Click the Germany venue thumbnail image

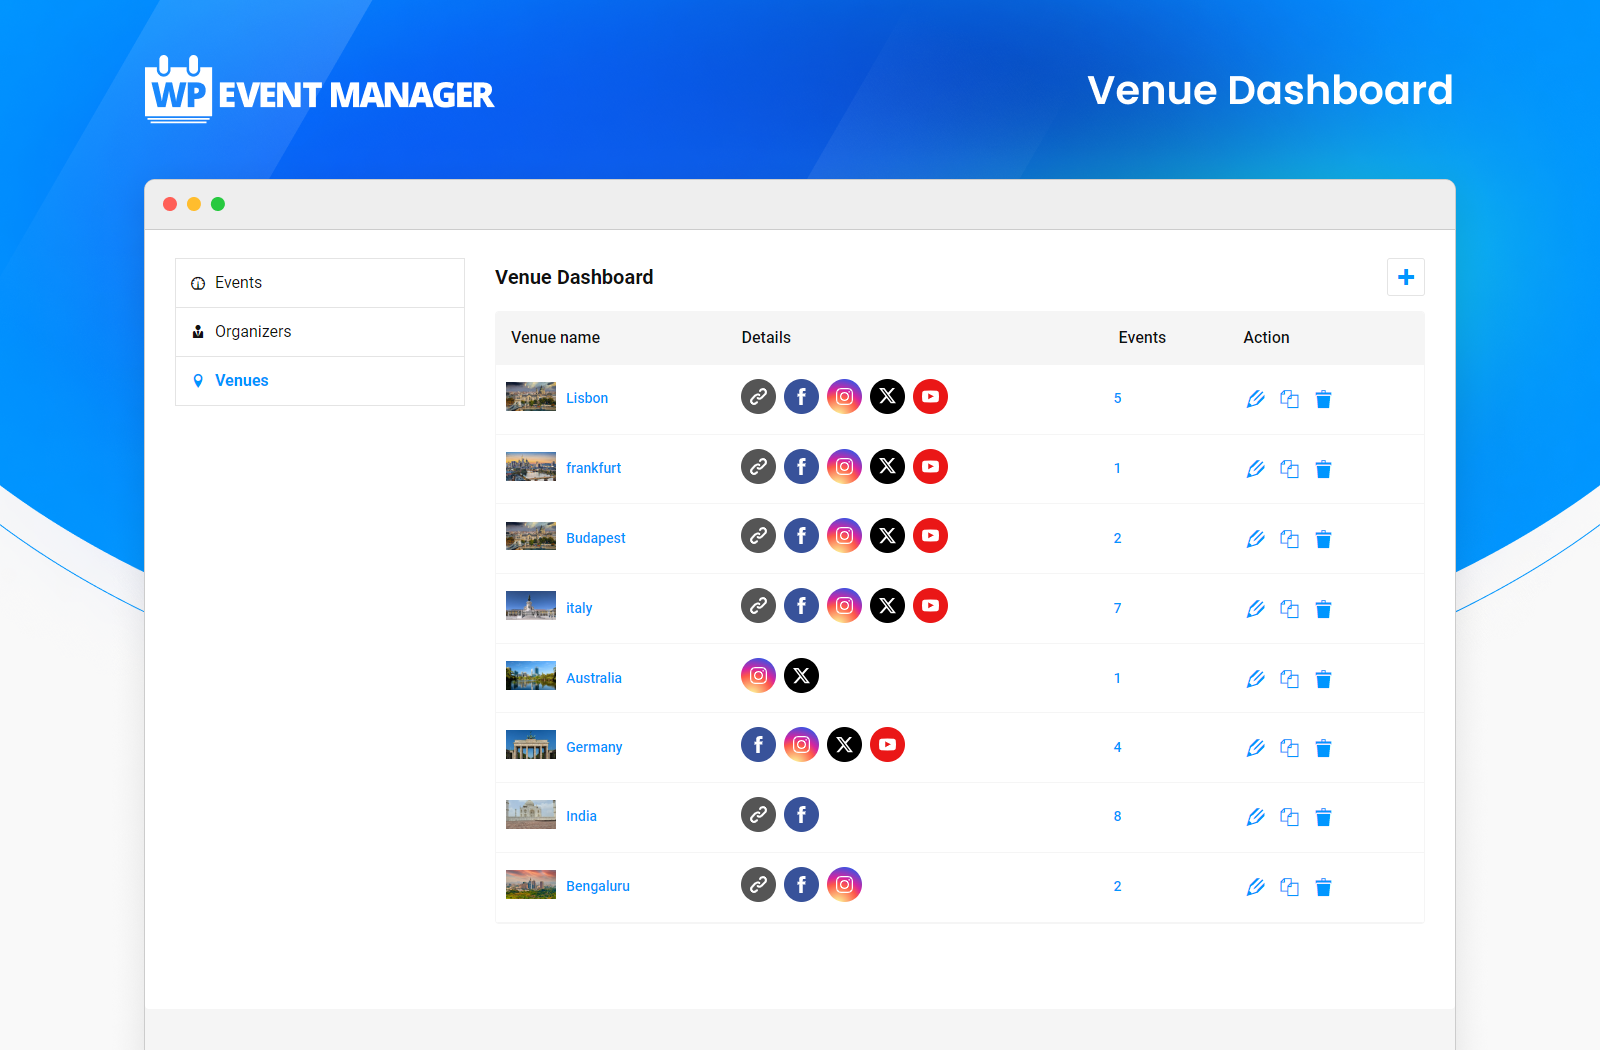pyautogui.click(x=531, y=745)
